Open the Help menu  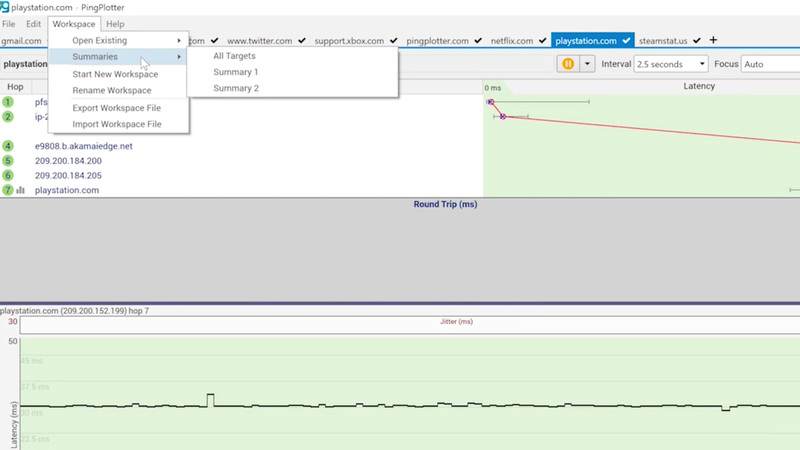click(x=115, y=24)
